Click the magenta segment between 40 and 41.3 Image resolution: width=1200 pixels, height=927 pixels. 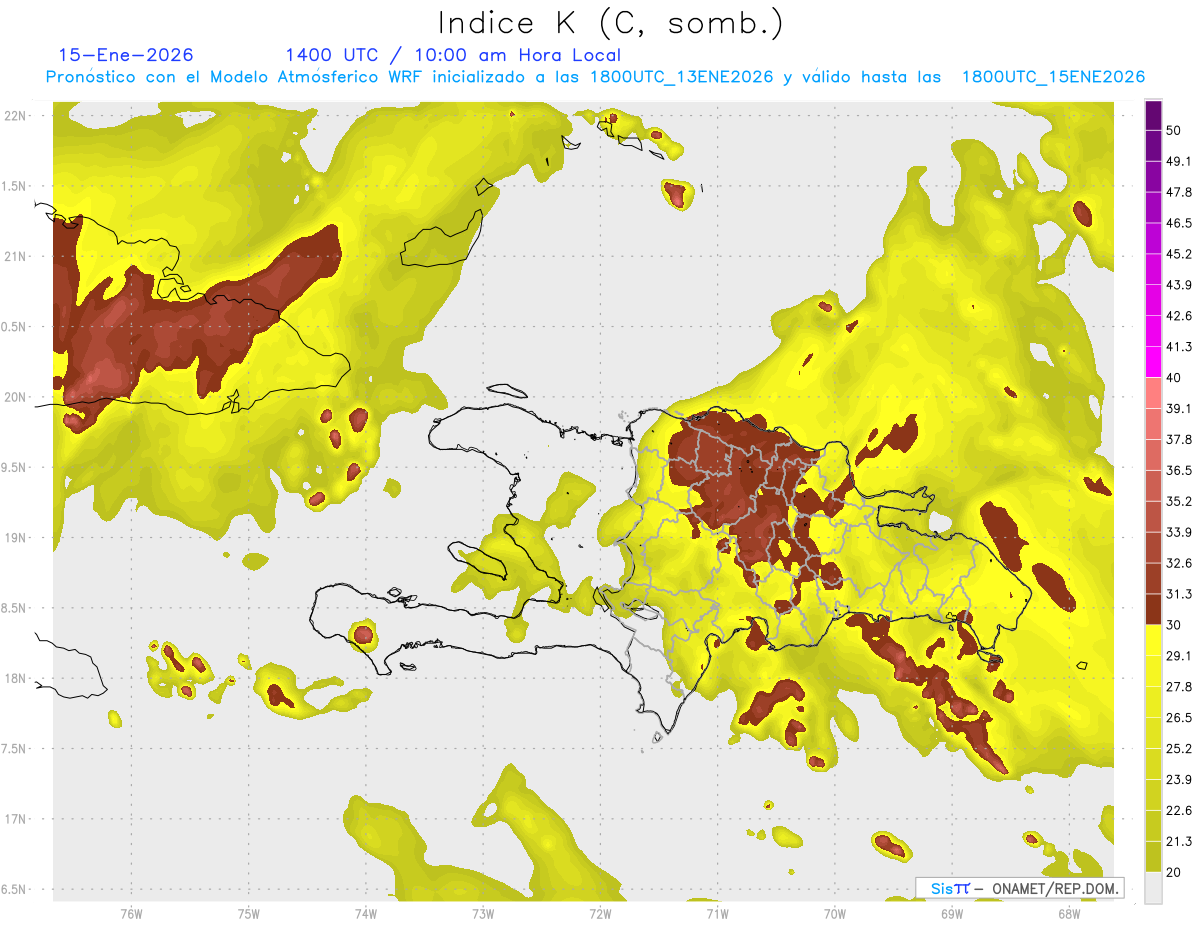[1153, 362]
